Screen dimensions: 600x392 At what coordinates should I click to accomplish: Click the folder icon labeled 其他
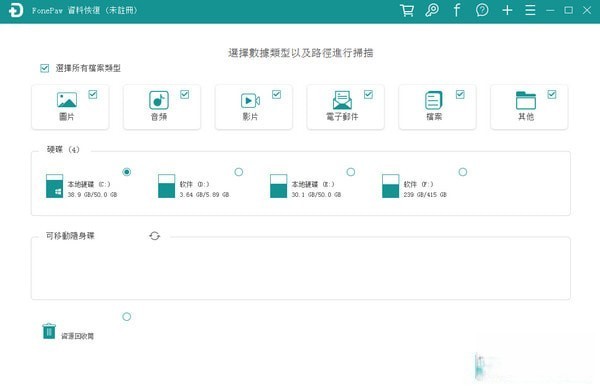(526, 100)
